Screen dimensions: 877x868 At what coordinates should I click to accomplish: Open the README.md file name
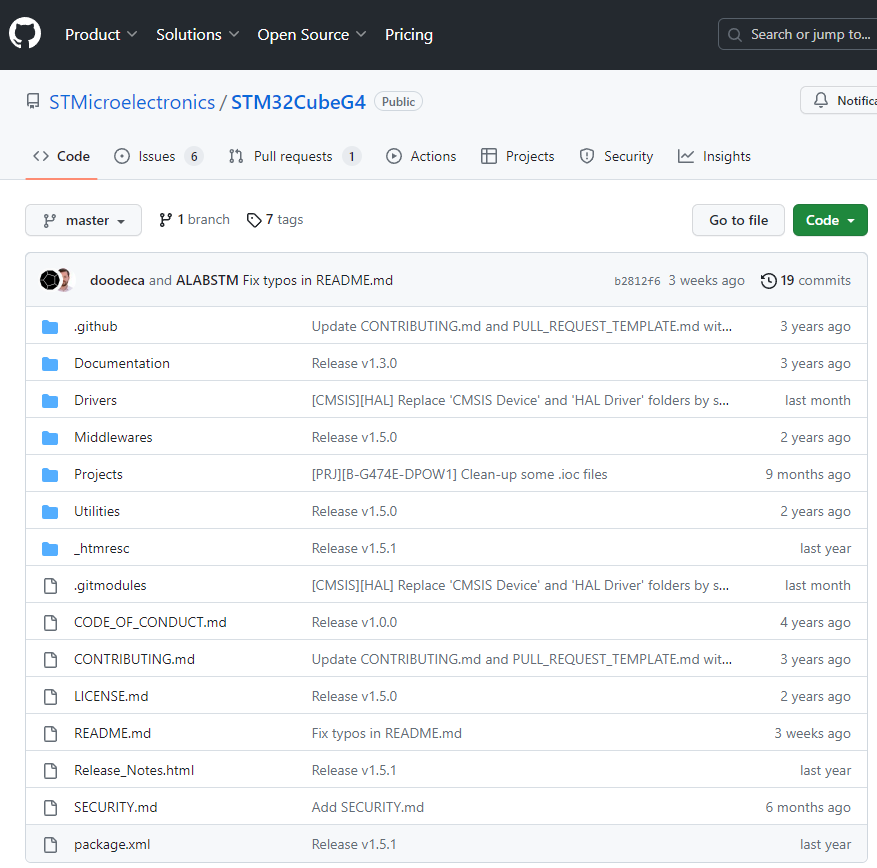pyautogui.click(x=112, y=733)
